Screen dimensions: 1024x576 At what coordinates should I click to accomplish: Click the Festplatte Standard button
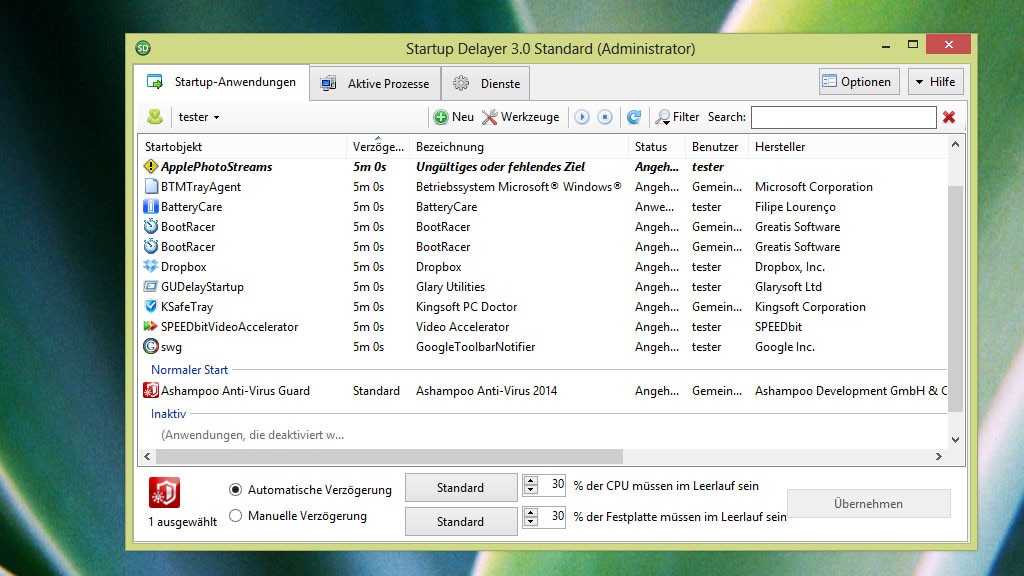click(461, 521)
